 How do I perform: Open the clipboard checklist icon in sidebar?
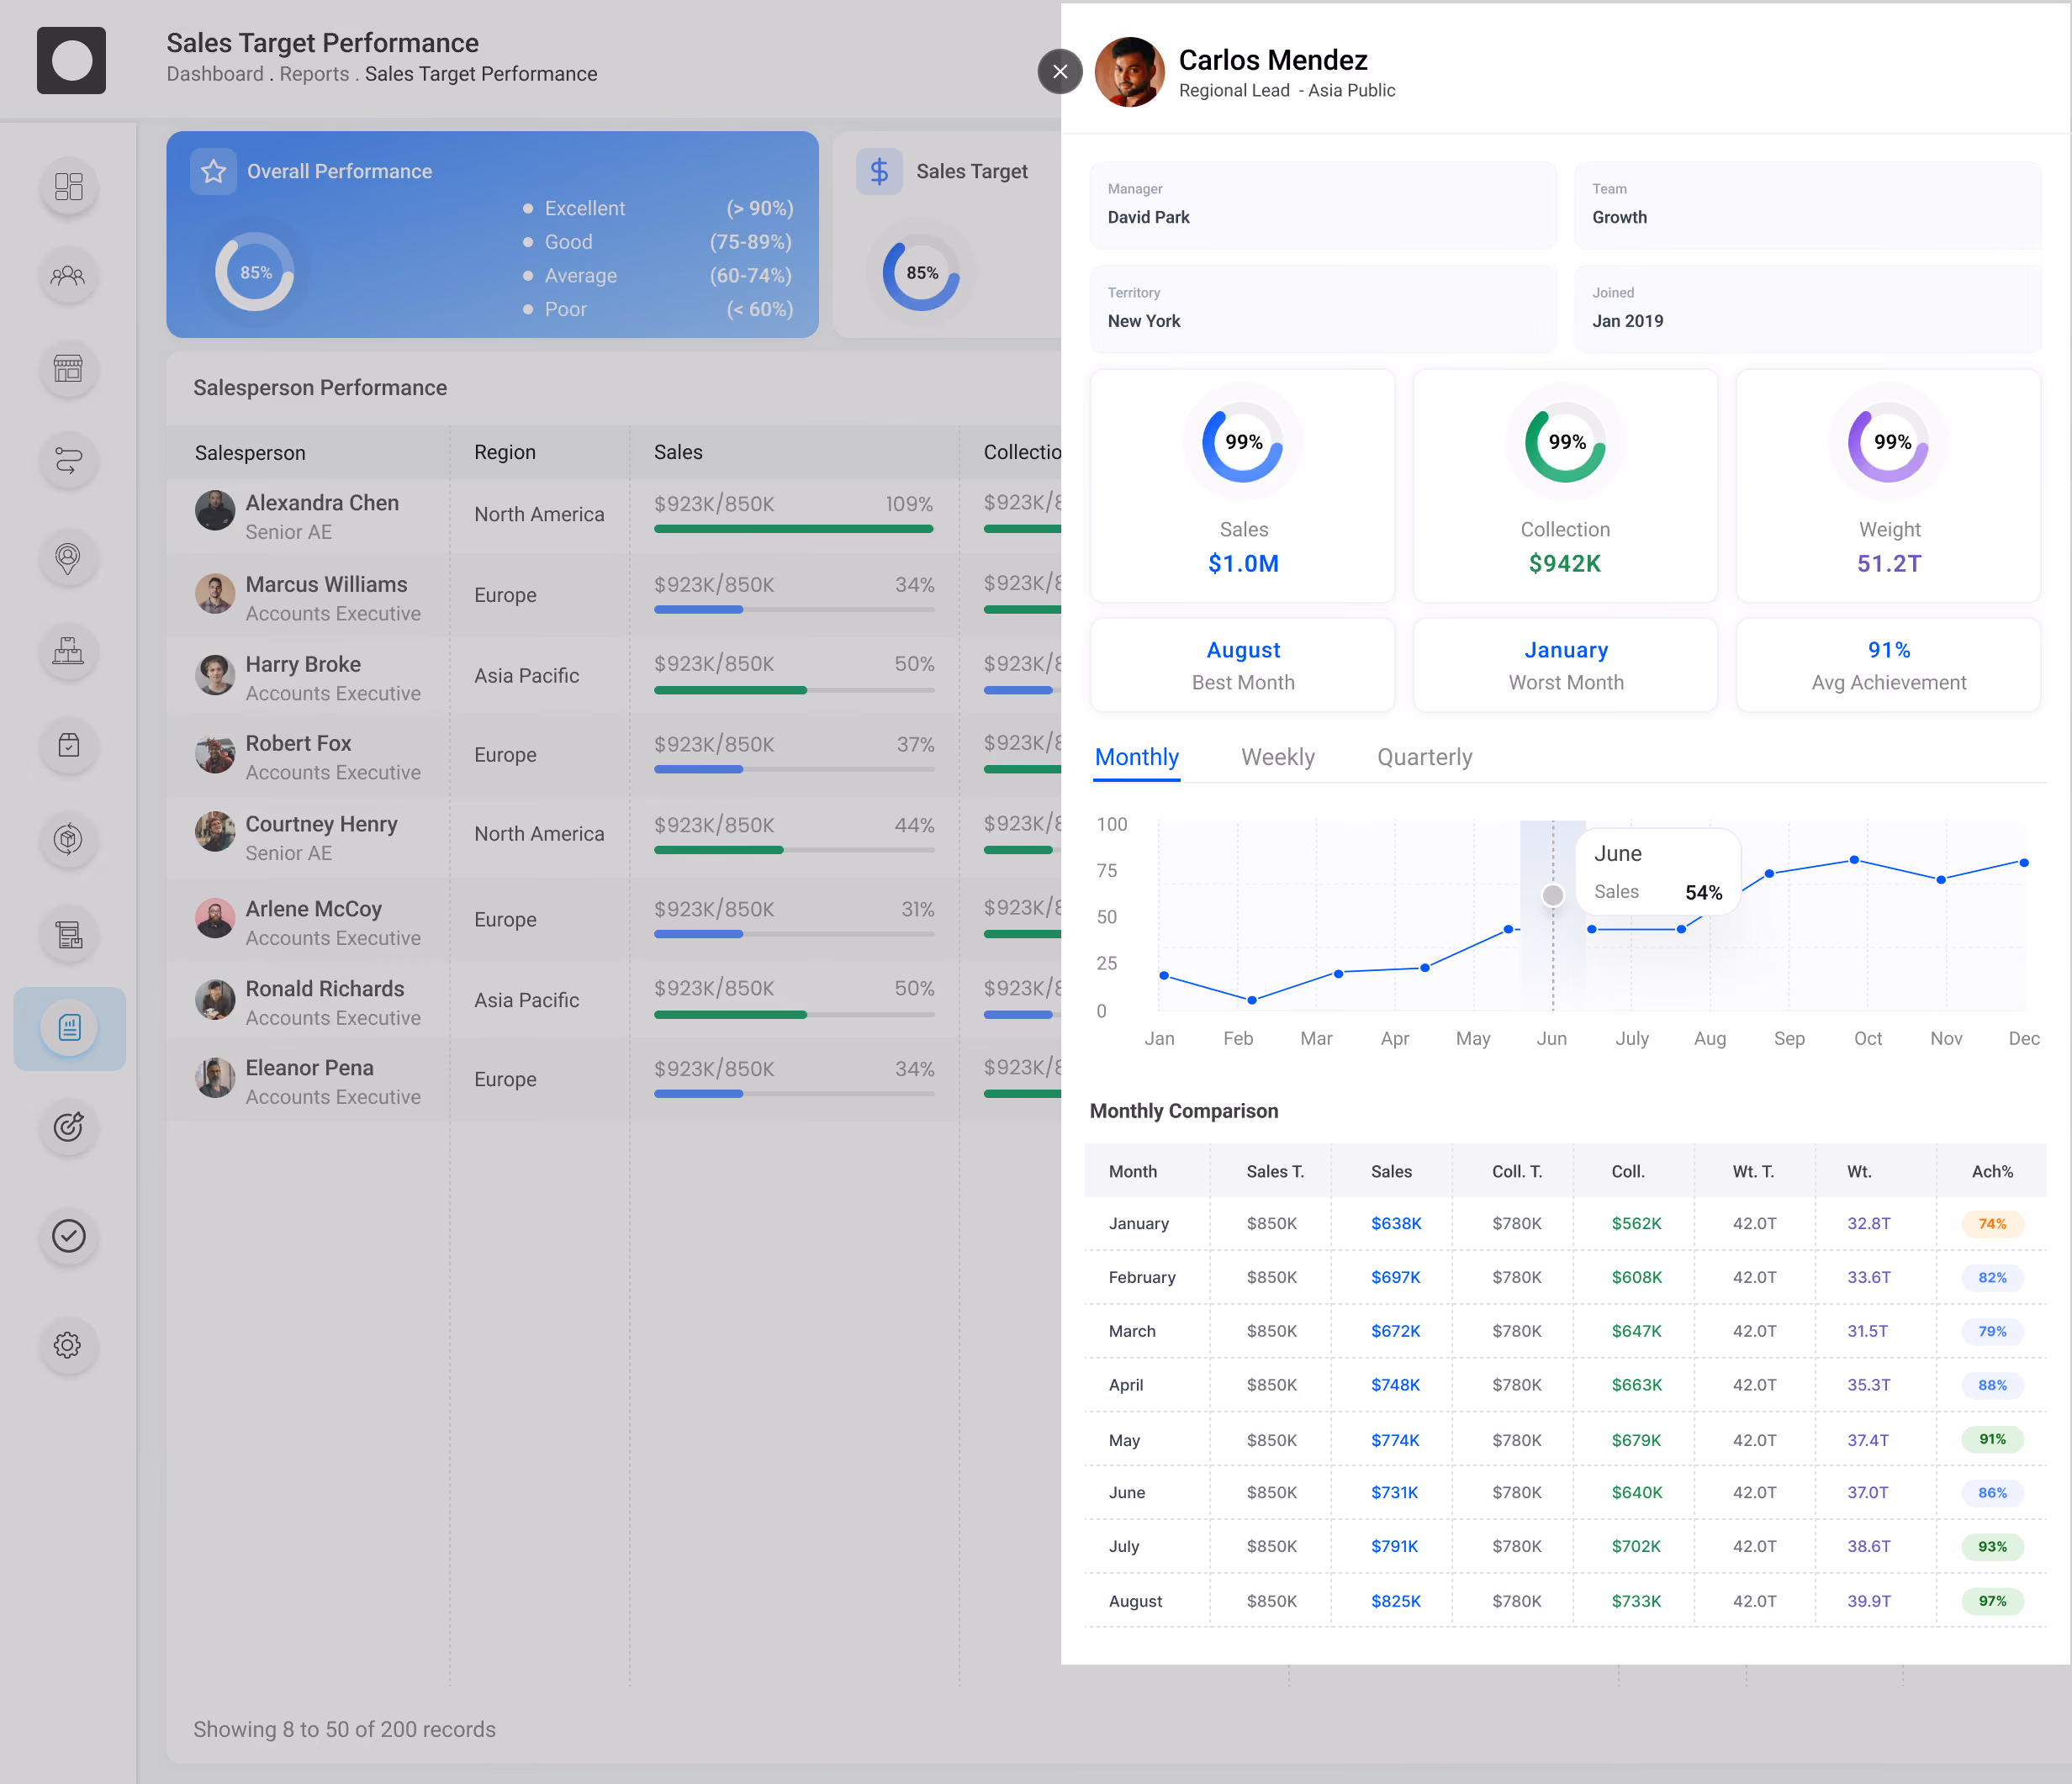pos(69,745)
